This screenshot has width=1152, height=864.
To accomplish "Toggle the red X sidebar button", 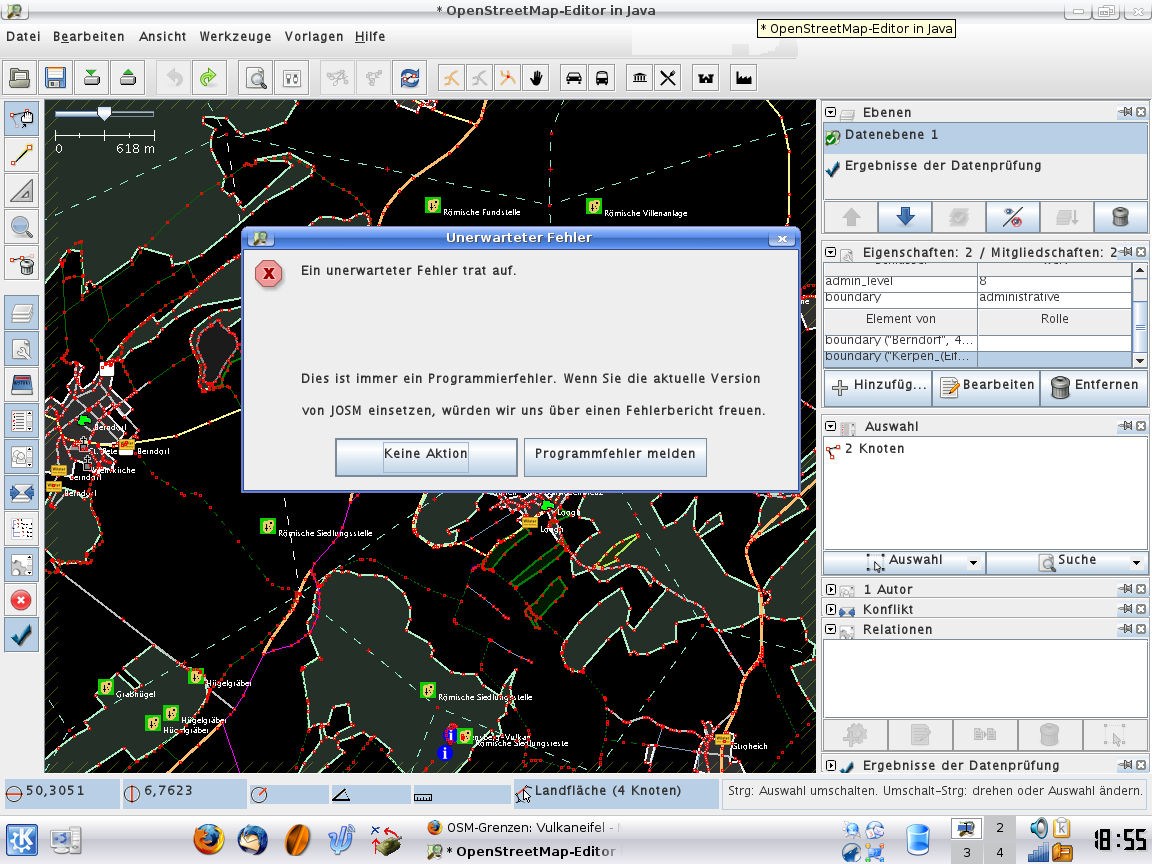I will (21, 601).
